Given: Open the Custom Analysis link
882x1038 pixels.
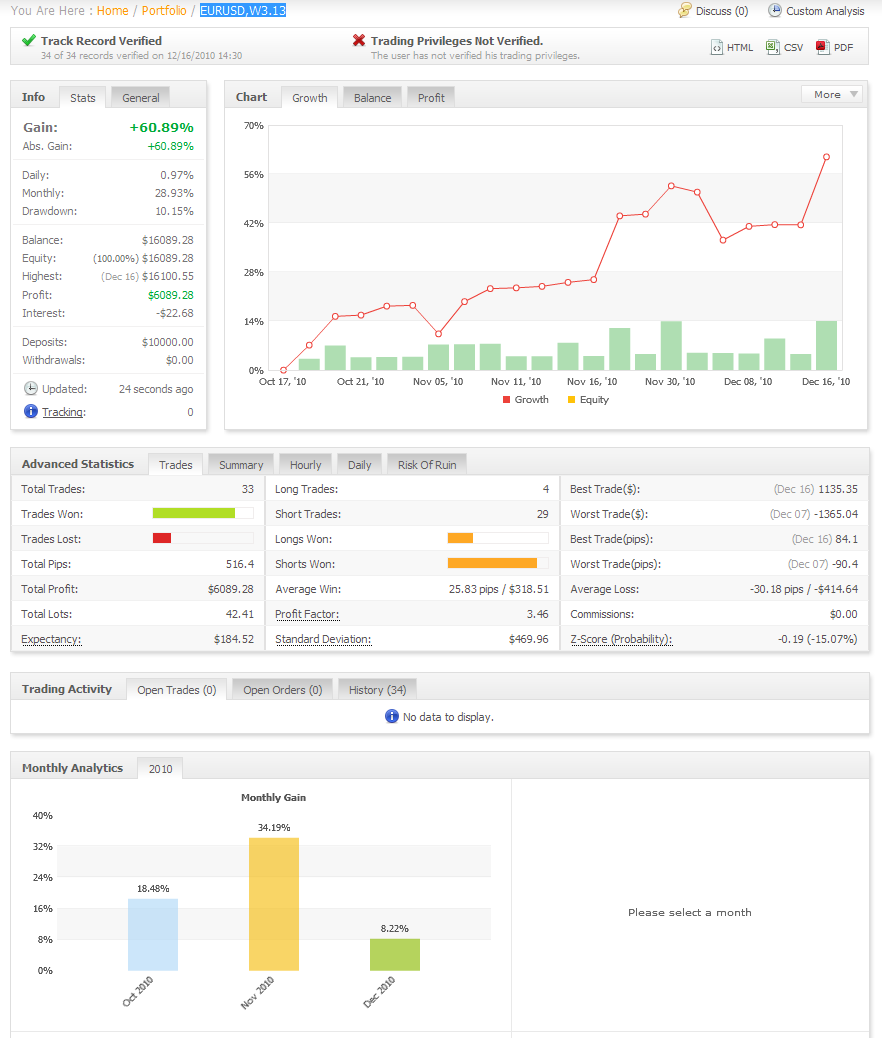Looking at the screenshot, I should click(825, 11).
